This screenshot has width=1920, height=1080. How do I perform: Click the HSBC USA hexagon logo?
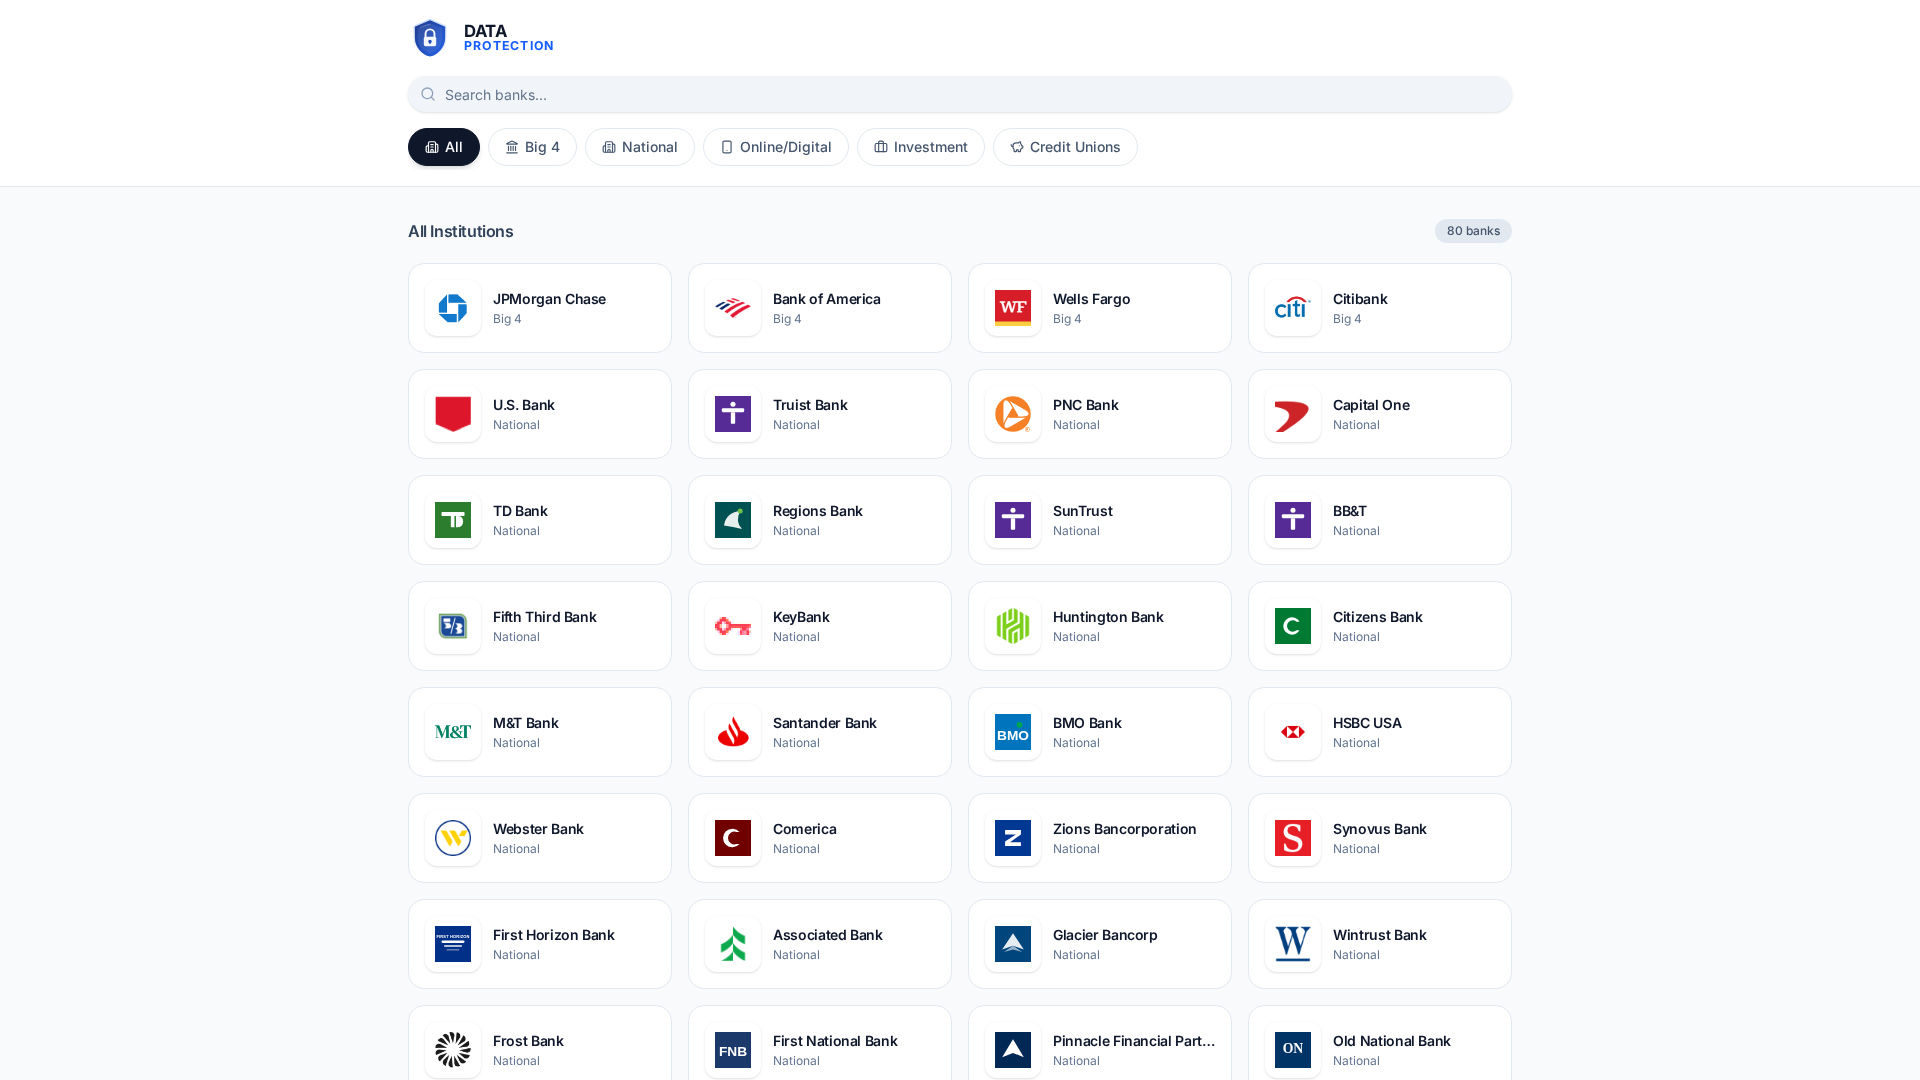click(1293, 732)
